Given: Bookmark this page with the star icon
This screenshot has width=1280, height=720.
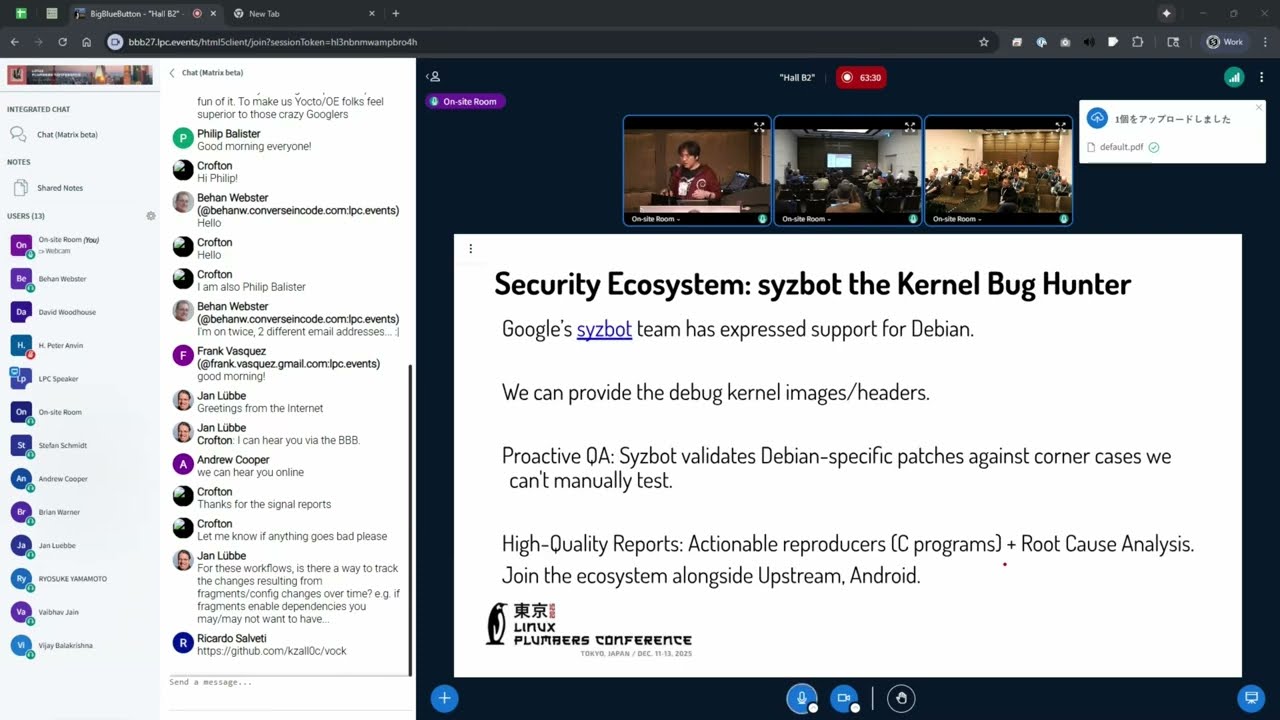Looking at the screenshot, I should [984, 42].
